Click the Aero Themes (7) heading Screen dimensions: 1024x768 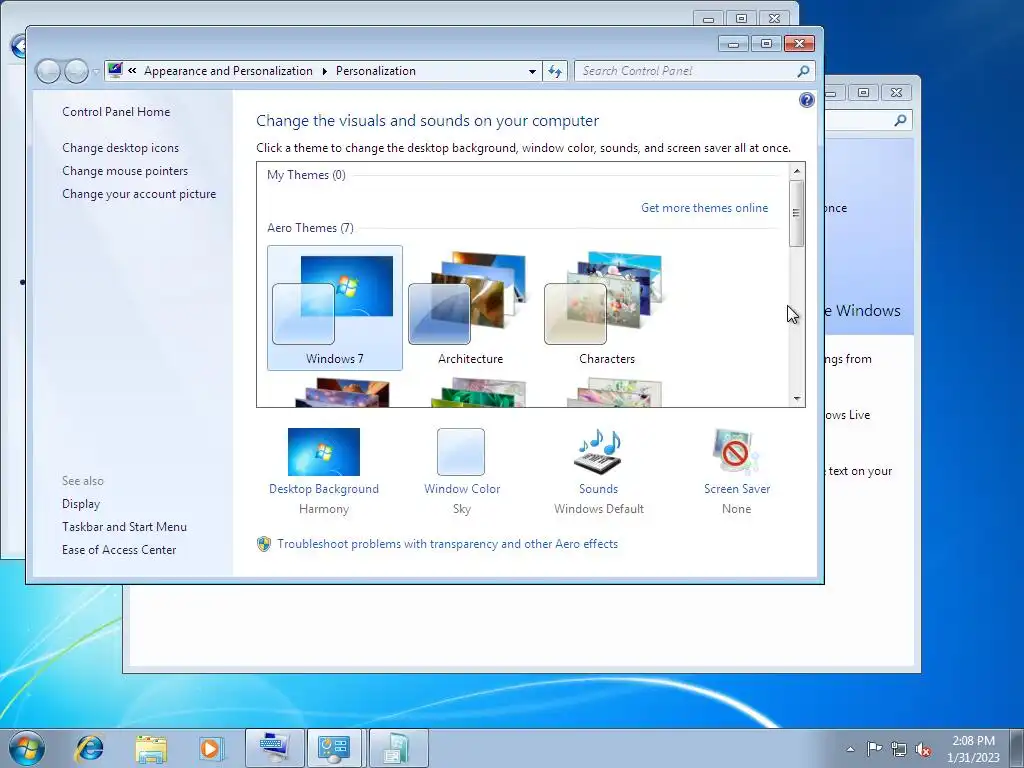pyautogui.click(x=310, y=228)
